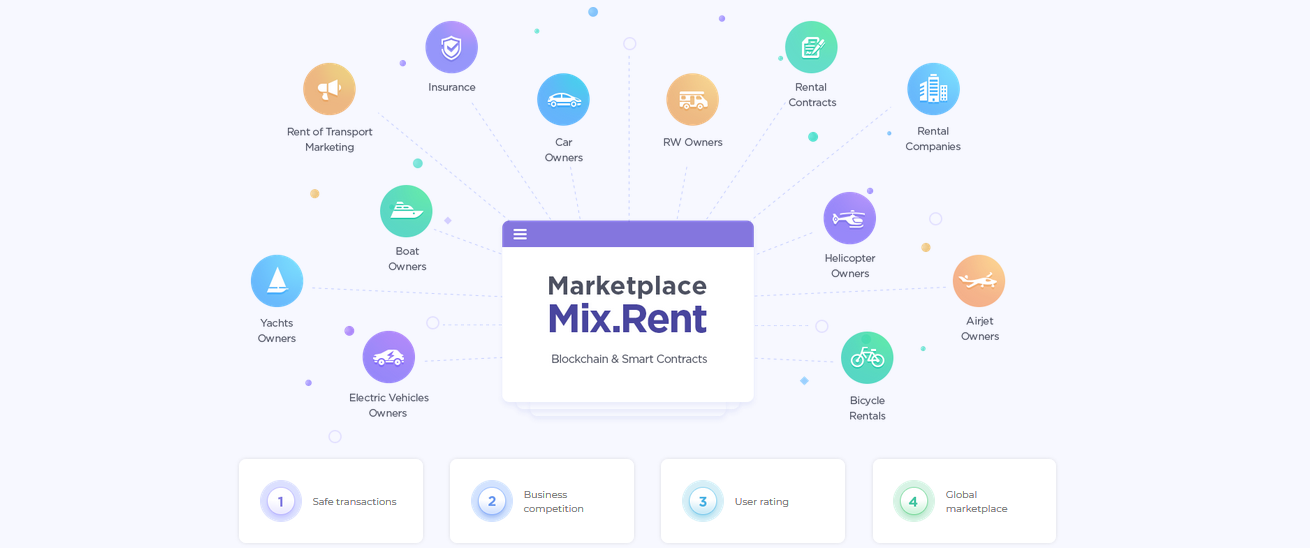Viewport: 1310px width, 548px height.
Task: Open the User rating card
Action: (x=753, y=501)
